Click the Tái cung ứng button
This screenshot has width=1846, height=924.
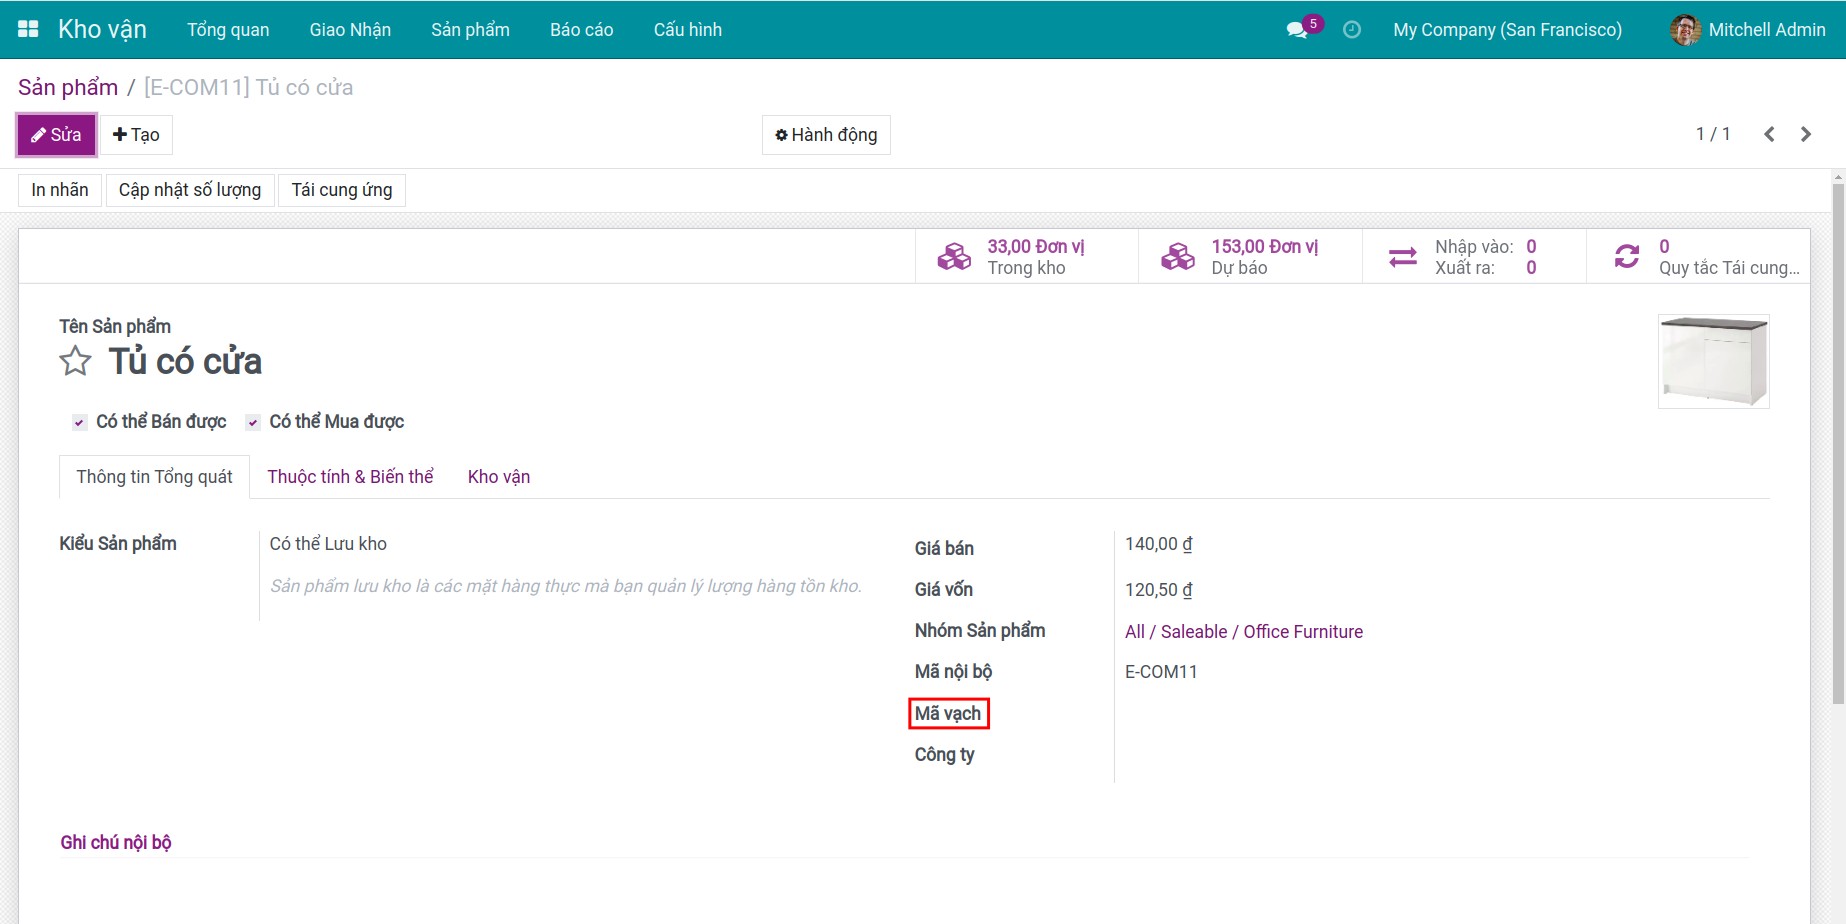pyautogui.click(x=342, y=190)
